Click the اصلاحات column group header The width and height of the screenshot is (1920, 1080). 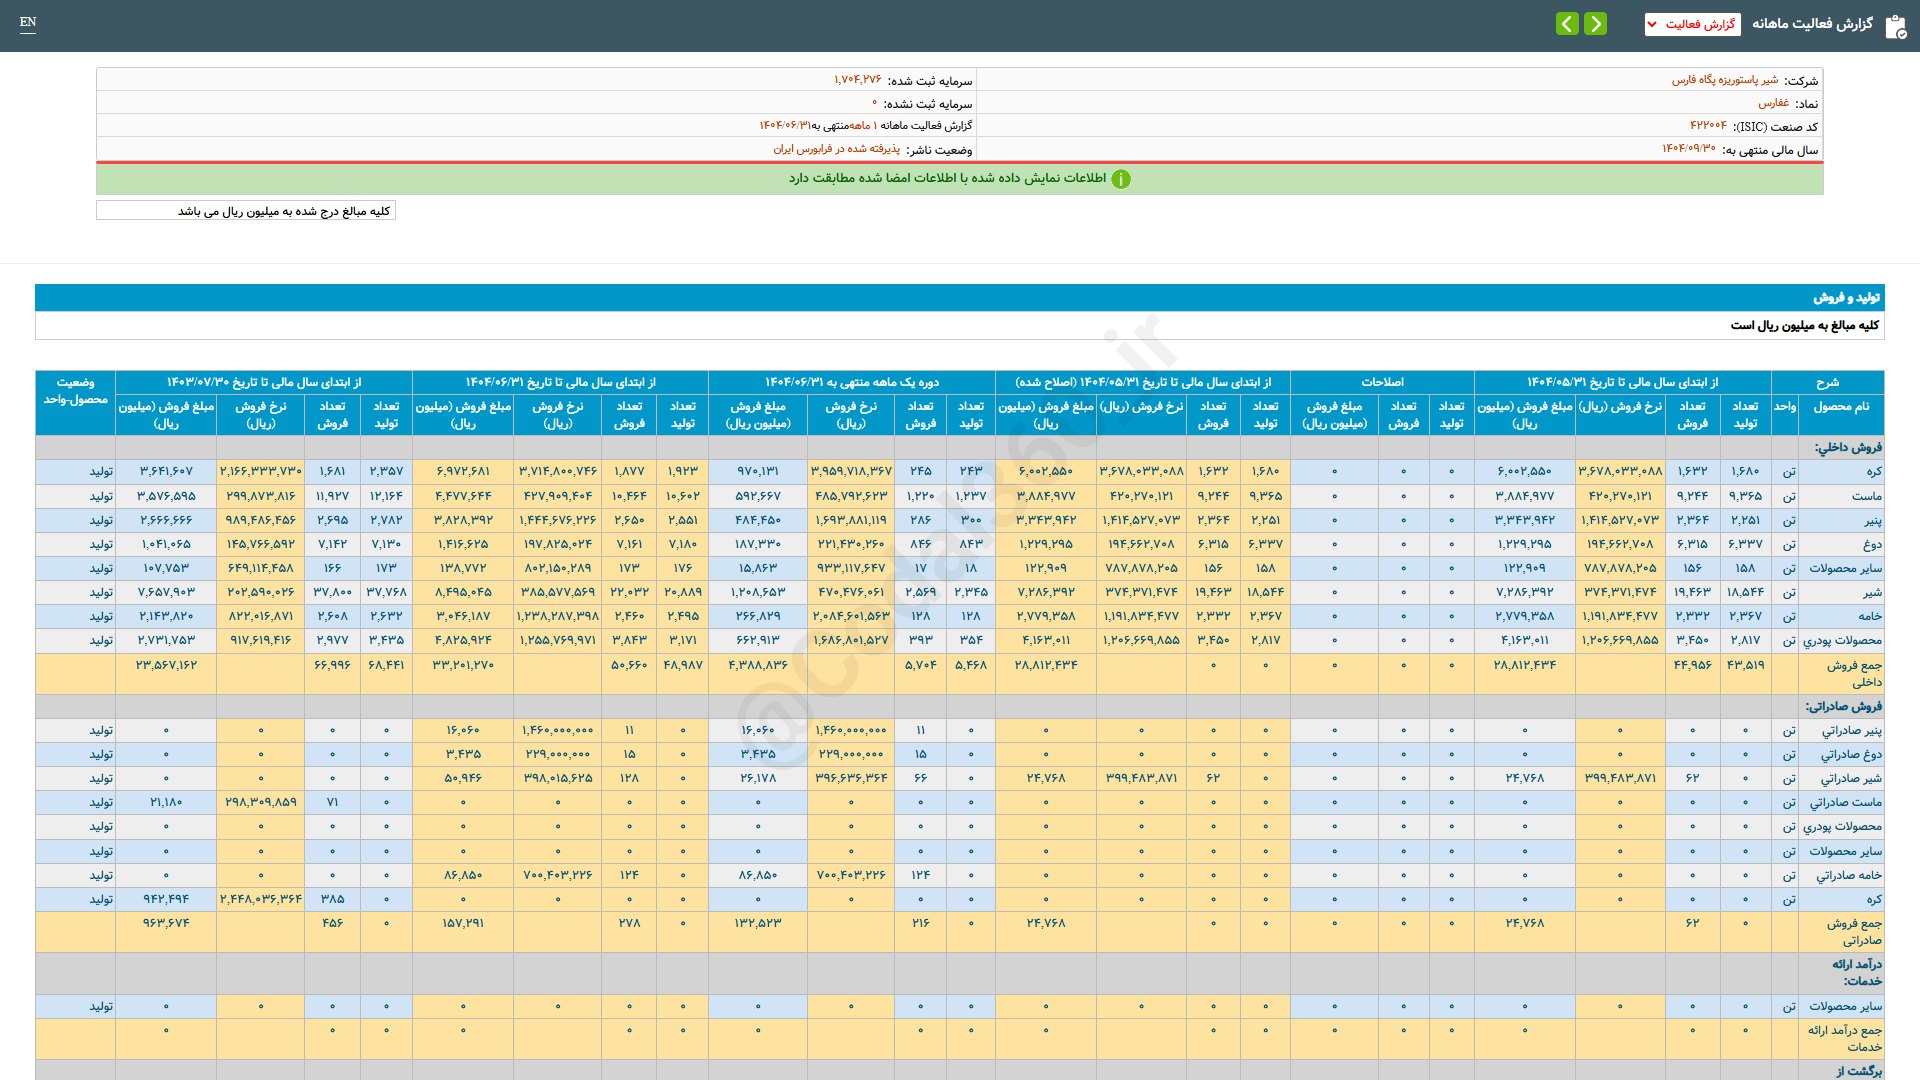pyautogui.click(x=1382, y=382)
